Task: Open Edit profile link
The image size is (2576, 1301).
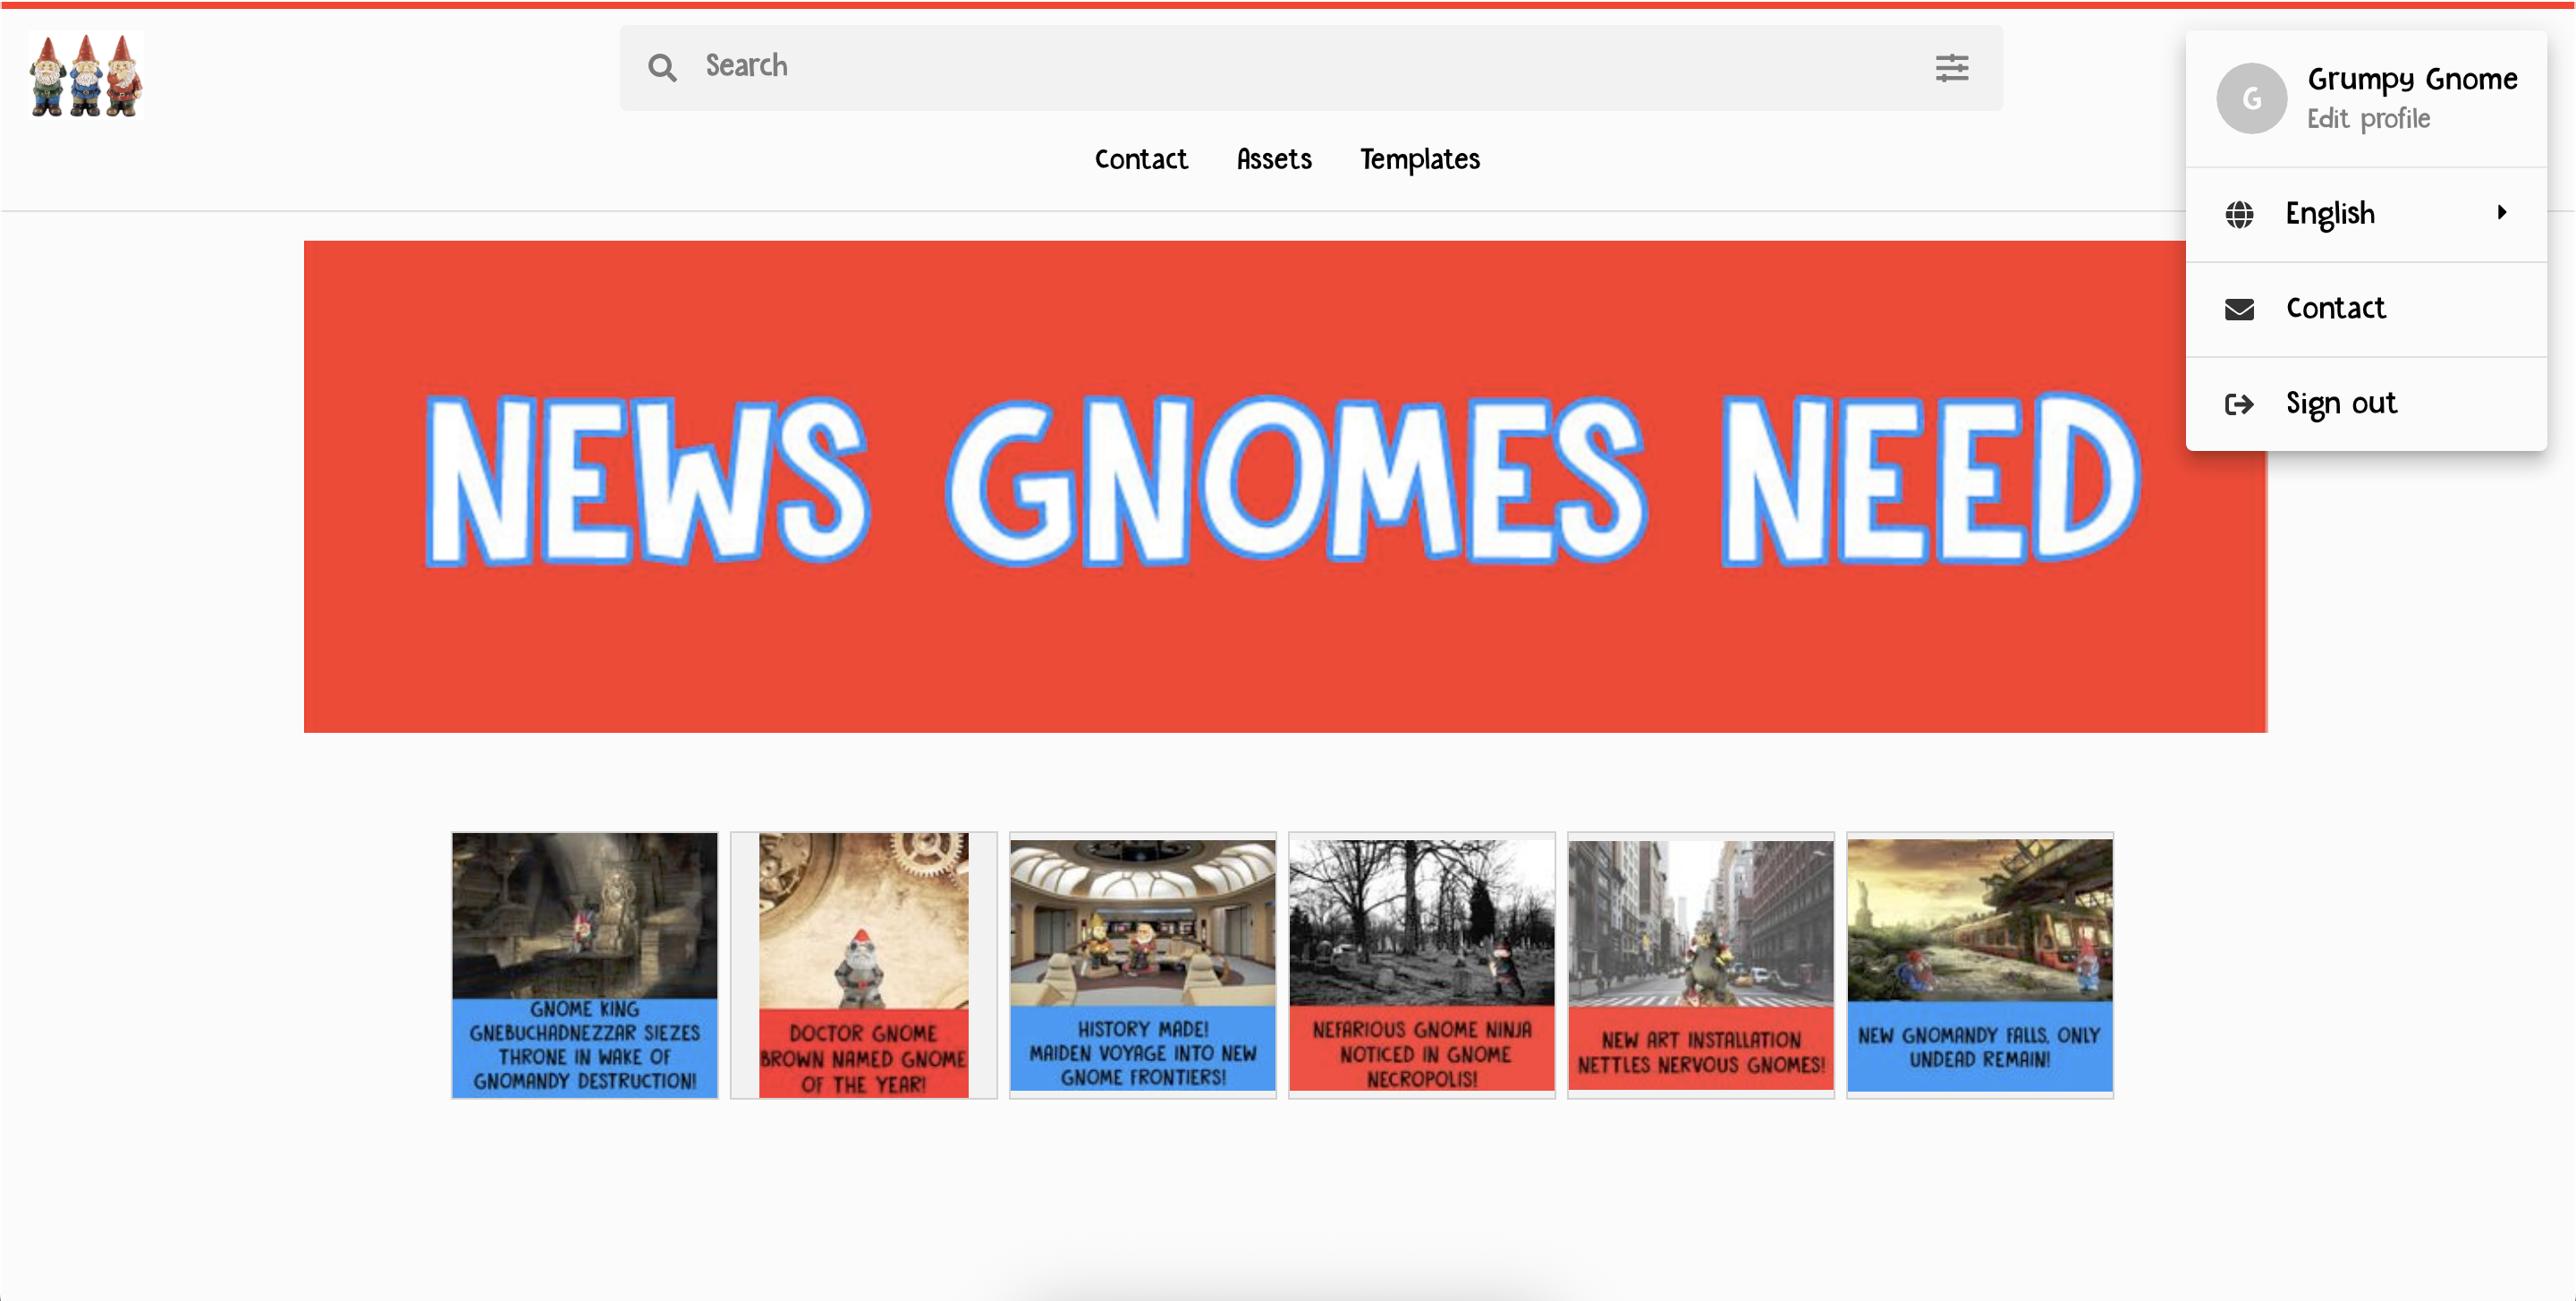Action: click(2367, 119)
